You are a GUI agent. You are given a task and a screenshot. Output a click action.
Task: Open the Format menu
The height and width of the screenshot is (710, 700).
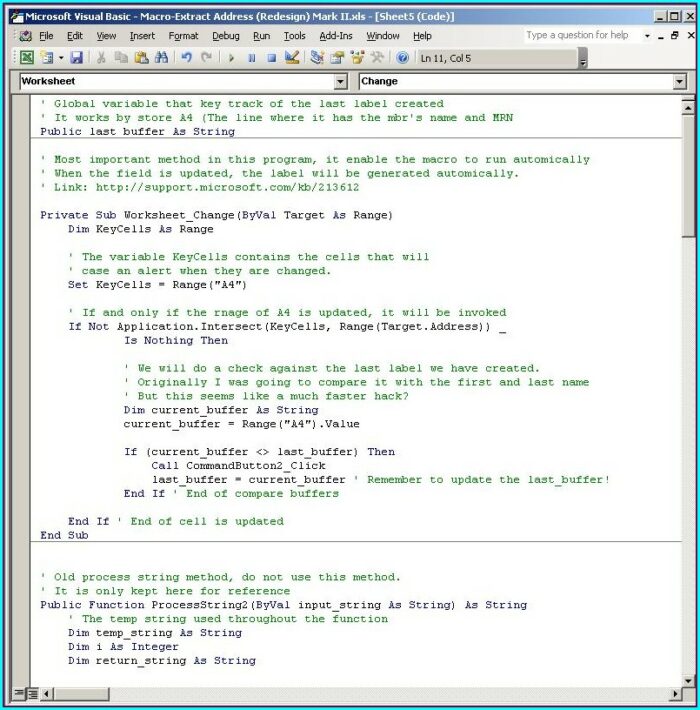(183, 36)
